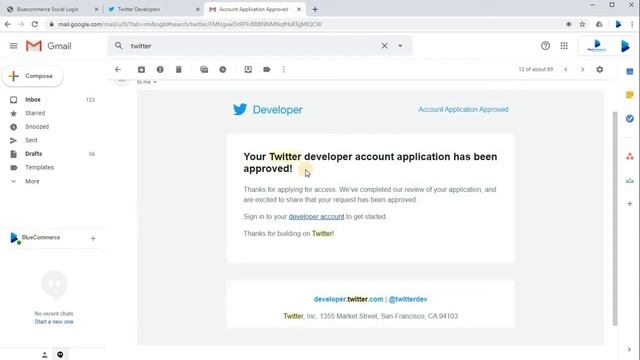Viewport: 640px width, 360px height.
Task: Apply a label to this email
Action: [267, 69]
